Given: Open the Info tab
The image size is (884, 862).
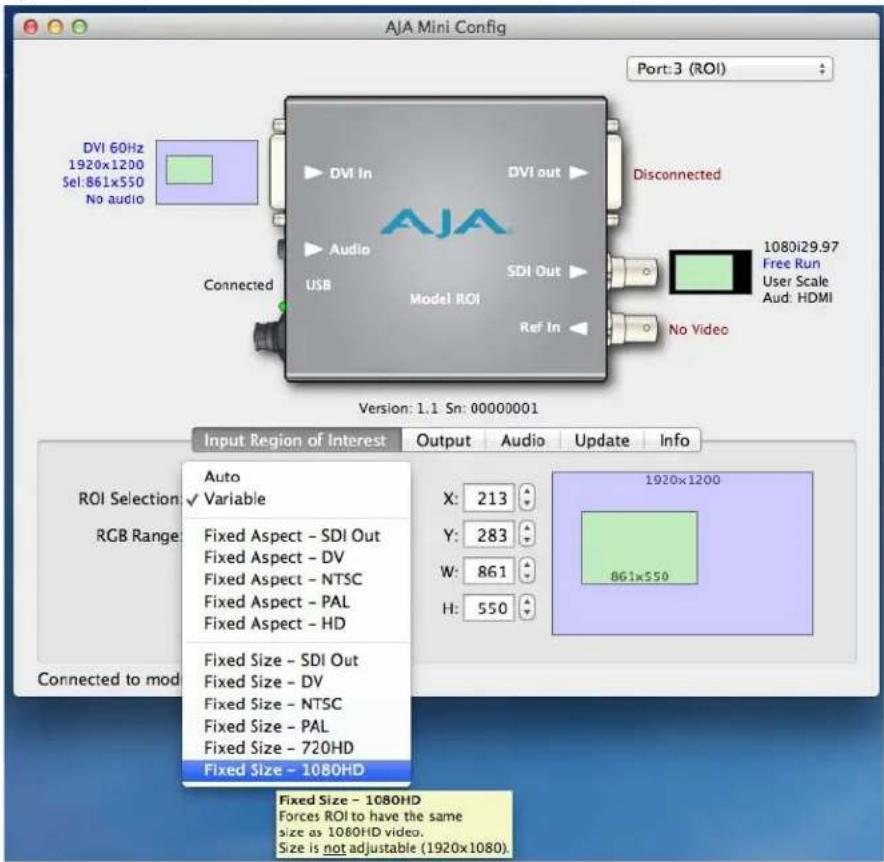Looking at the screenshot, I should (674, 440).
